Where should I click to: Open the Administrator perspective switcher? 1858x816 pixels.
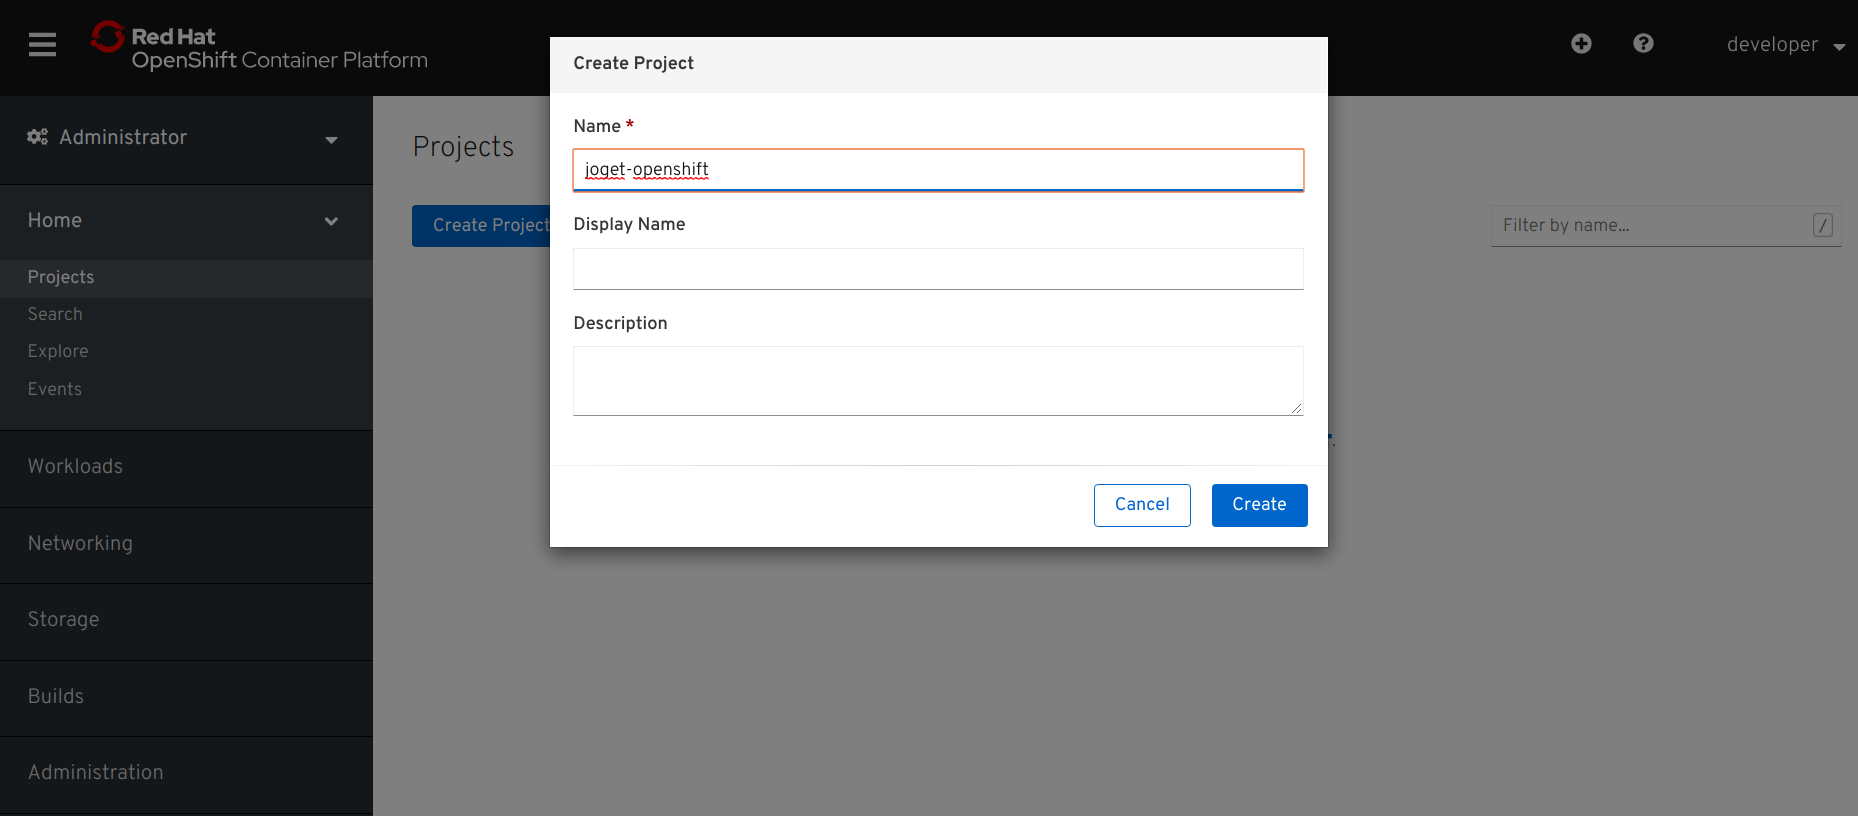coord(186,138)
